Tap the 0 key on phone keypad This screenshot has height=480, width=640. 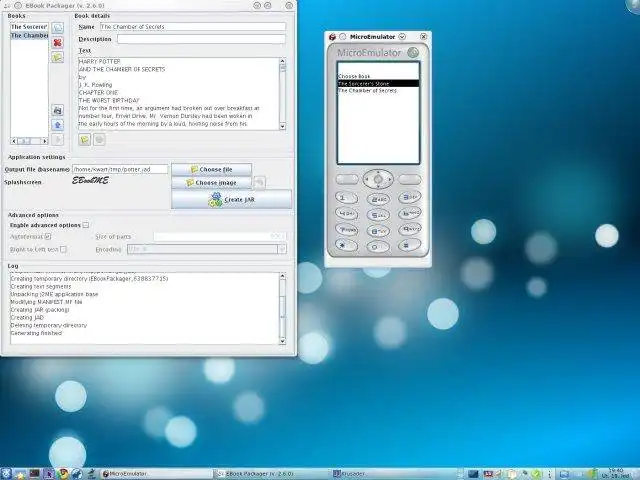(x=378, y=247)
